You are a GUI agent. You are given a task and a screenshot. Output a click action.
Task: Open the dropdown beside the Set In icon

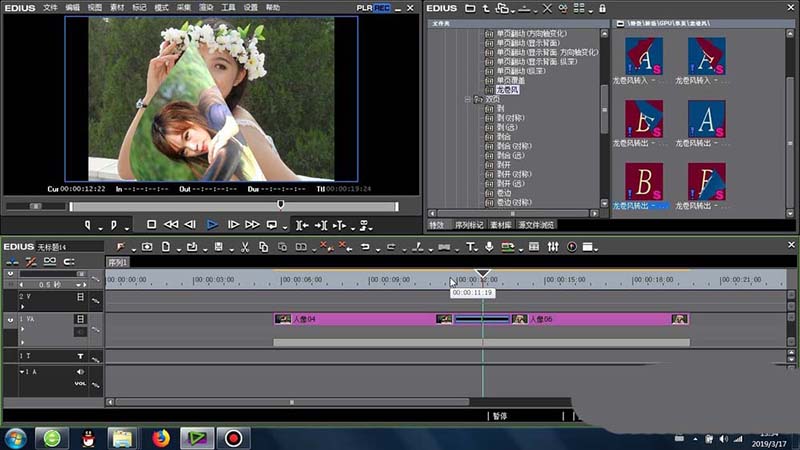pos(101,228)
